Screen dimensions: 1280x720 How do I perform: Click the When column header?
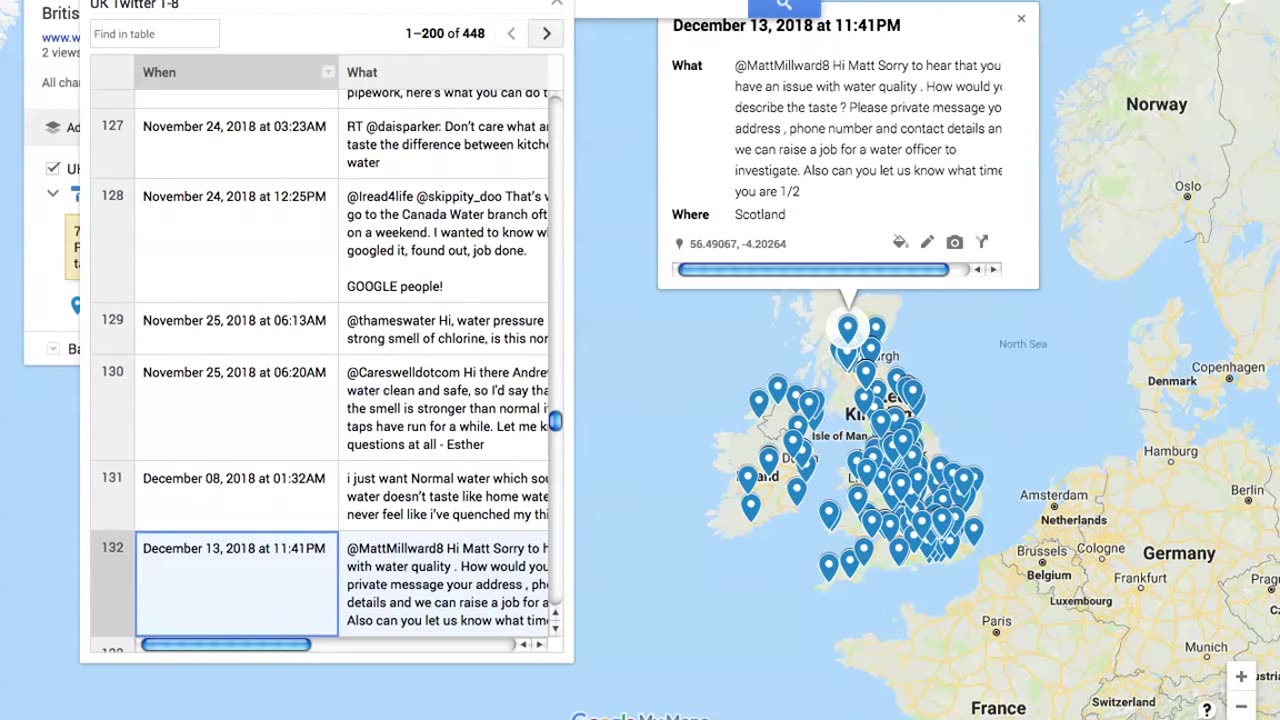click(x=236, y=72)
